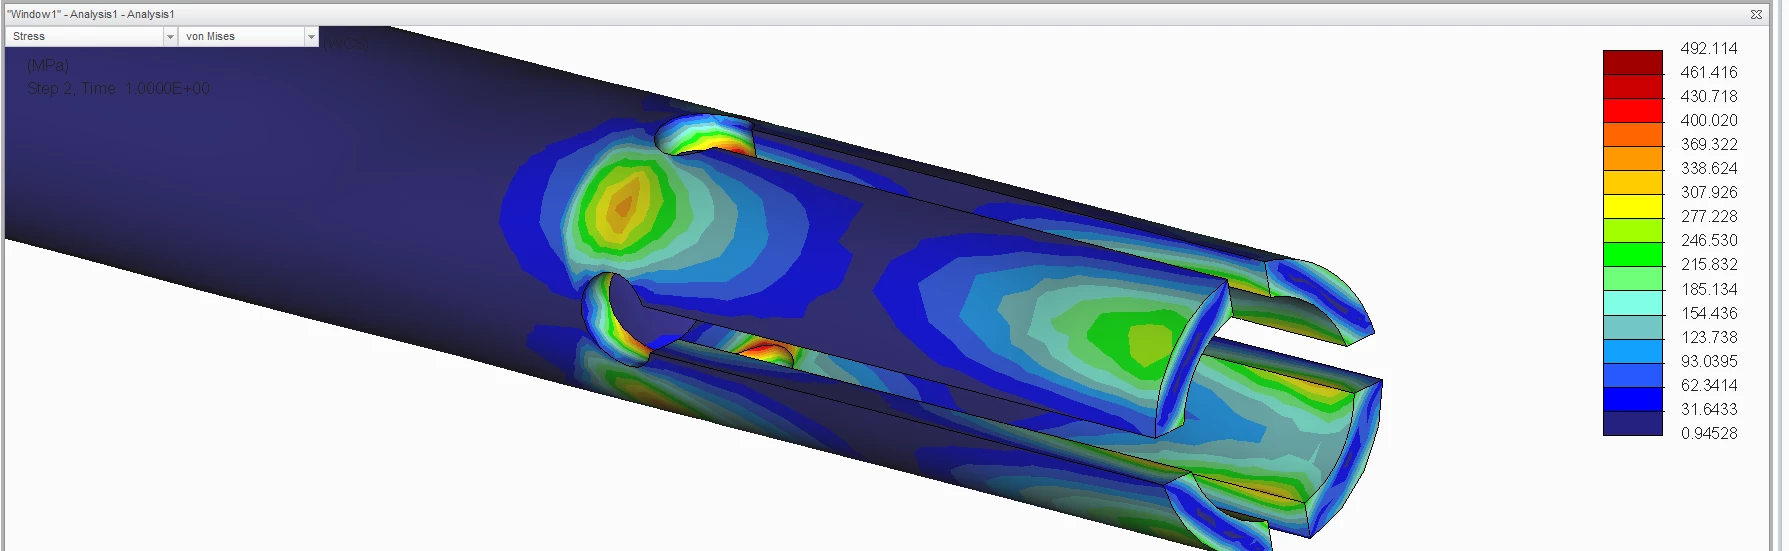Click the maximum legend value 492.114
The height and width of the screenshot is (551, 1789).
coord(1708,48)
